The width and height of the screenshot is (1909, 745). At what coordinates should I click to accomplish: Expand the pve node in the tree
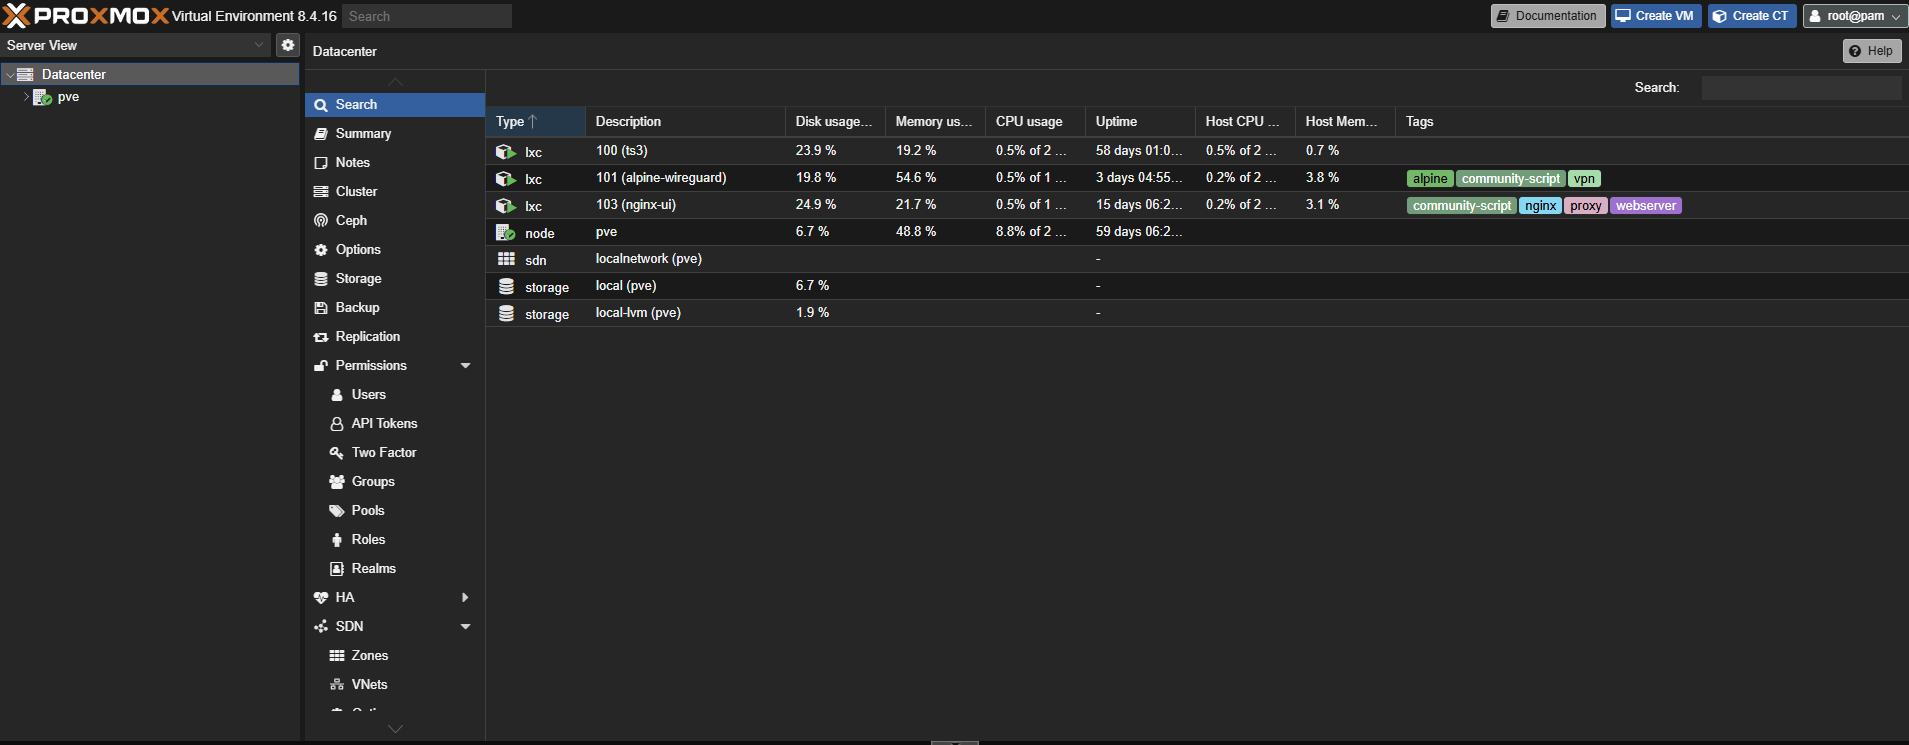click(x=26, y=97)
